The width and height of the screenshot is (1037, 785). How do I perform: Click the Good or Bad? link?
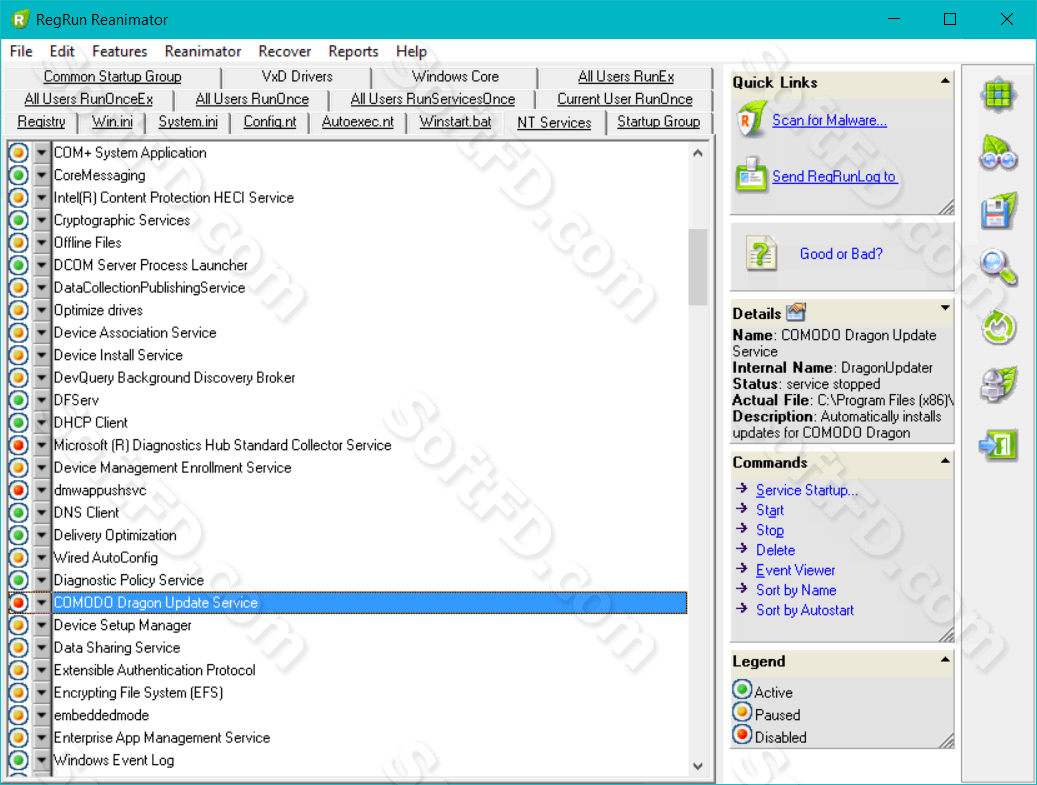(841, 254)
